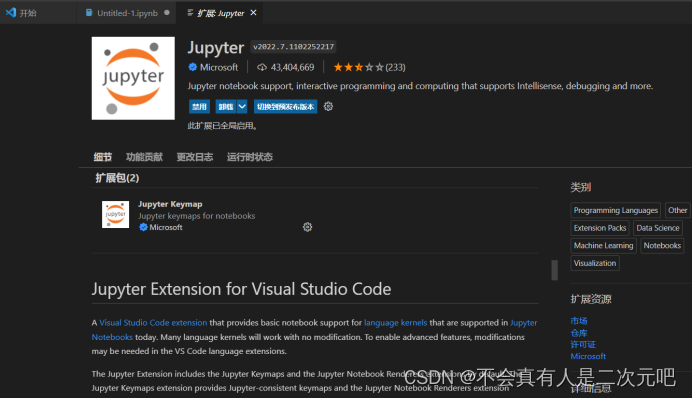Open the Microsoft resource link in sidebar

[588, 356]
